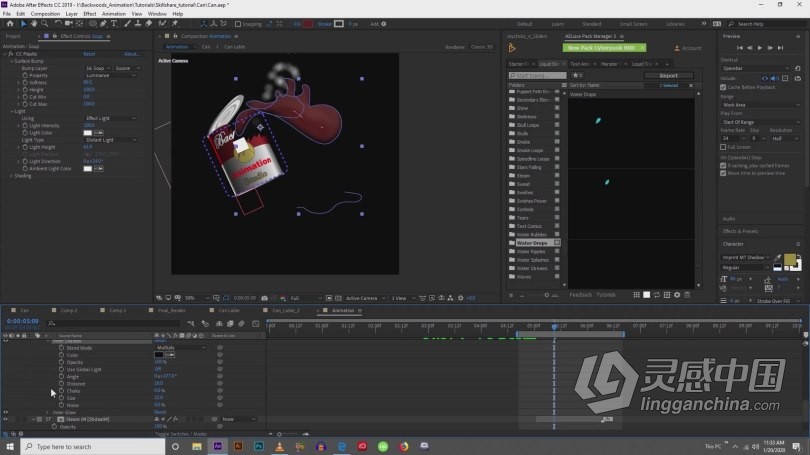Choose the Hand tool
The width and height of the screenshot is (810, 455).
(x=34, y=24)
